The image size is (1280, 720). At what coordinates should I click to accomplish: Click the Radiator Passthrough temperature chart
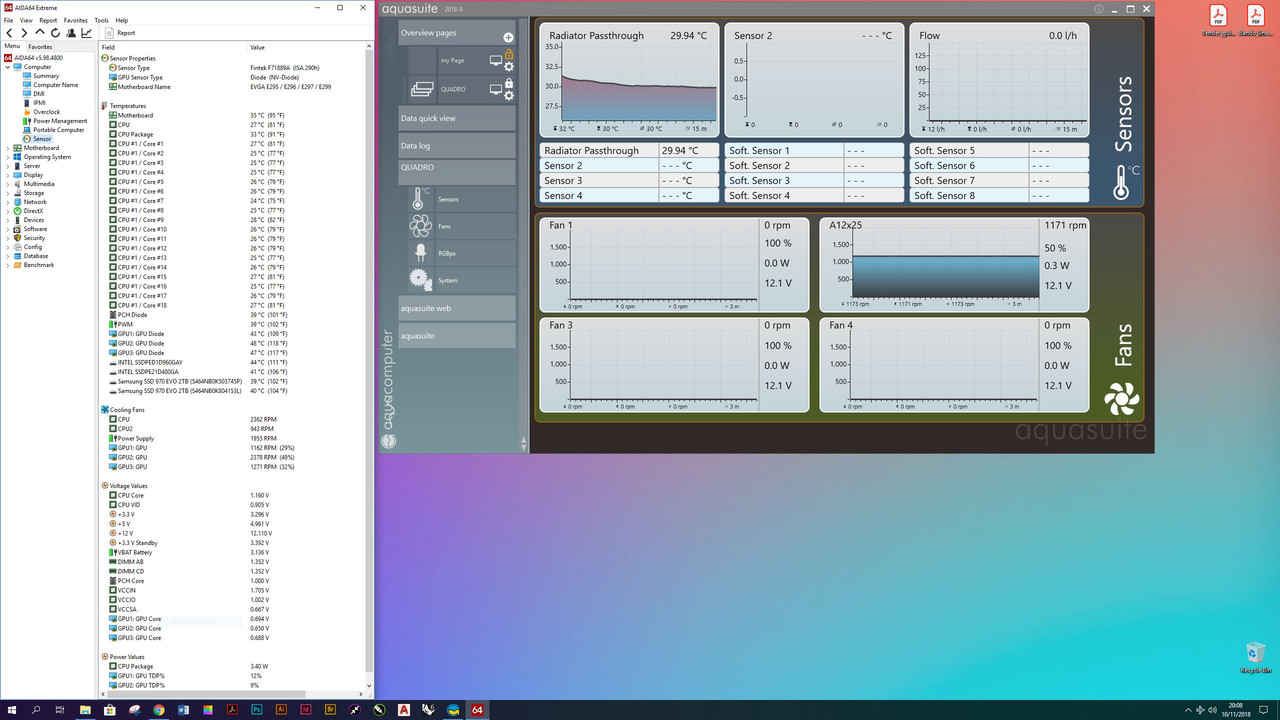pyautogui.click(x=629, y=80)
